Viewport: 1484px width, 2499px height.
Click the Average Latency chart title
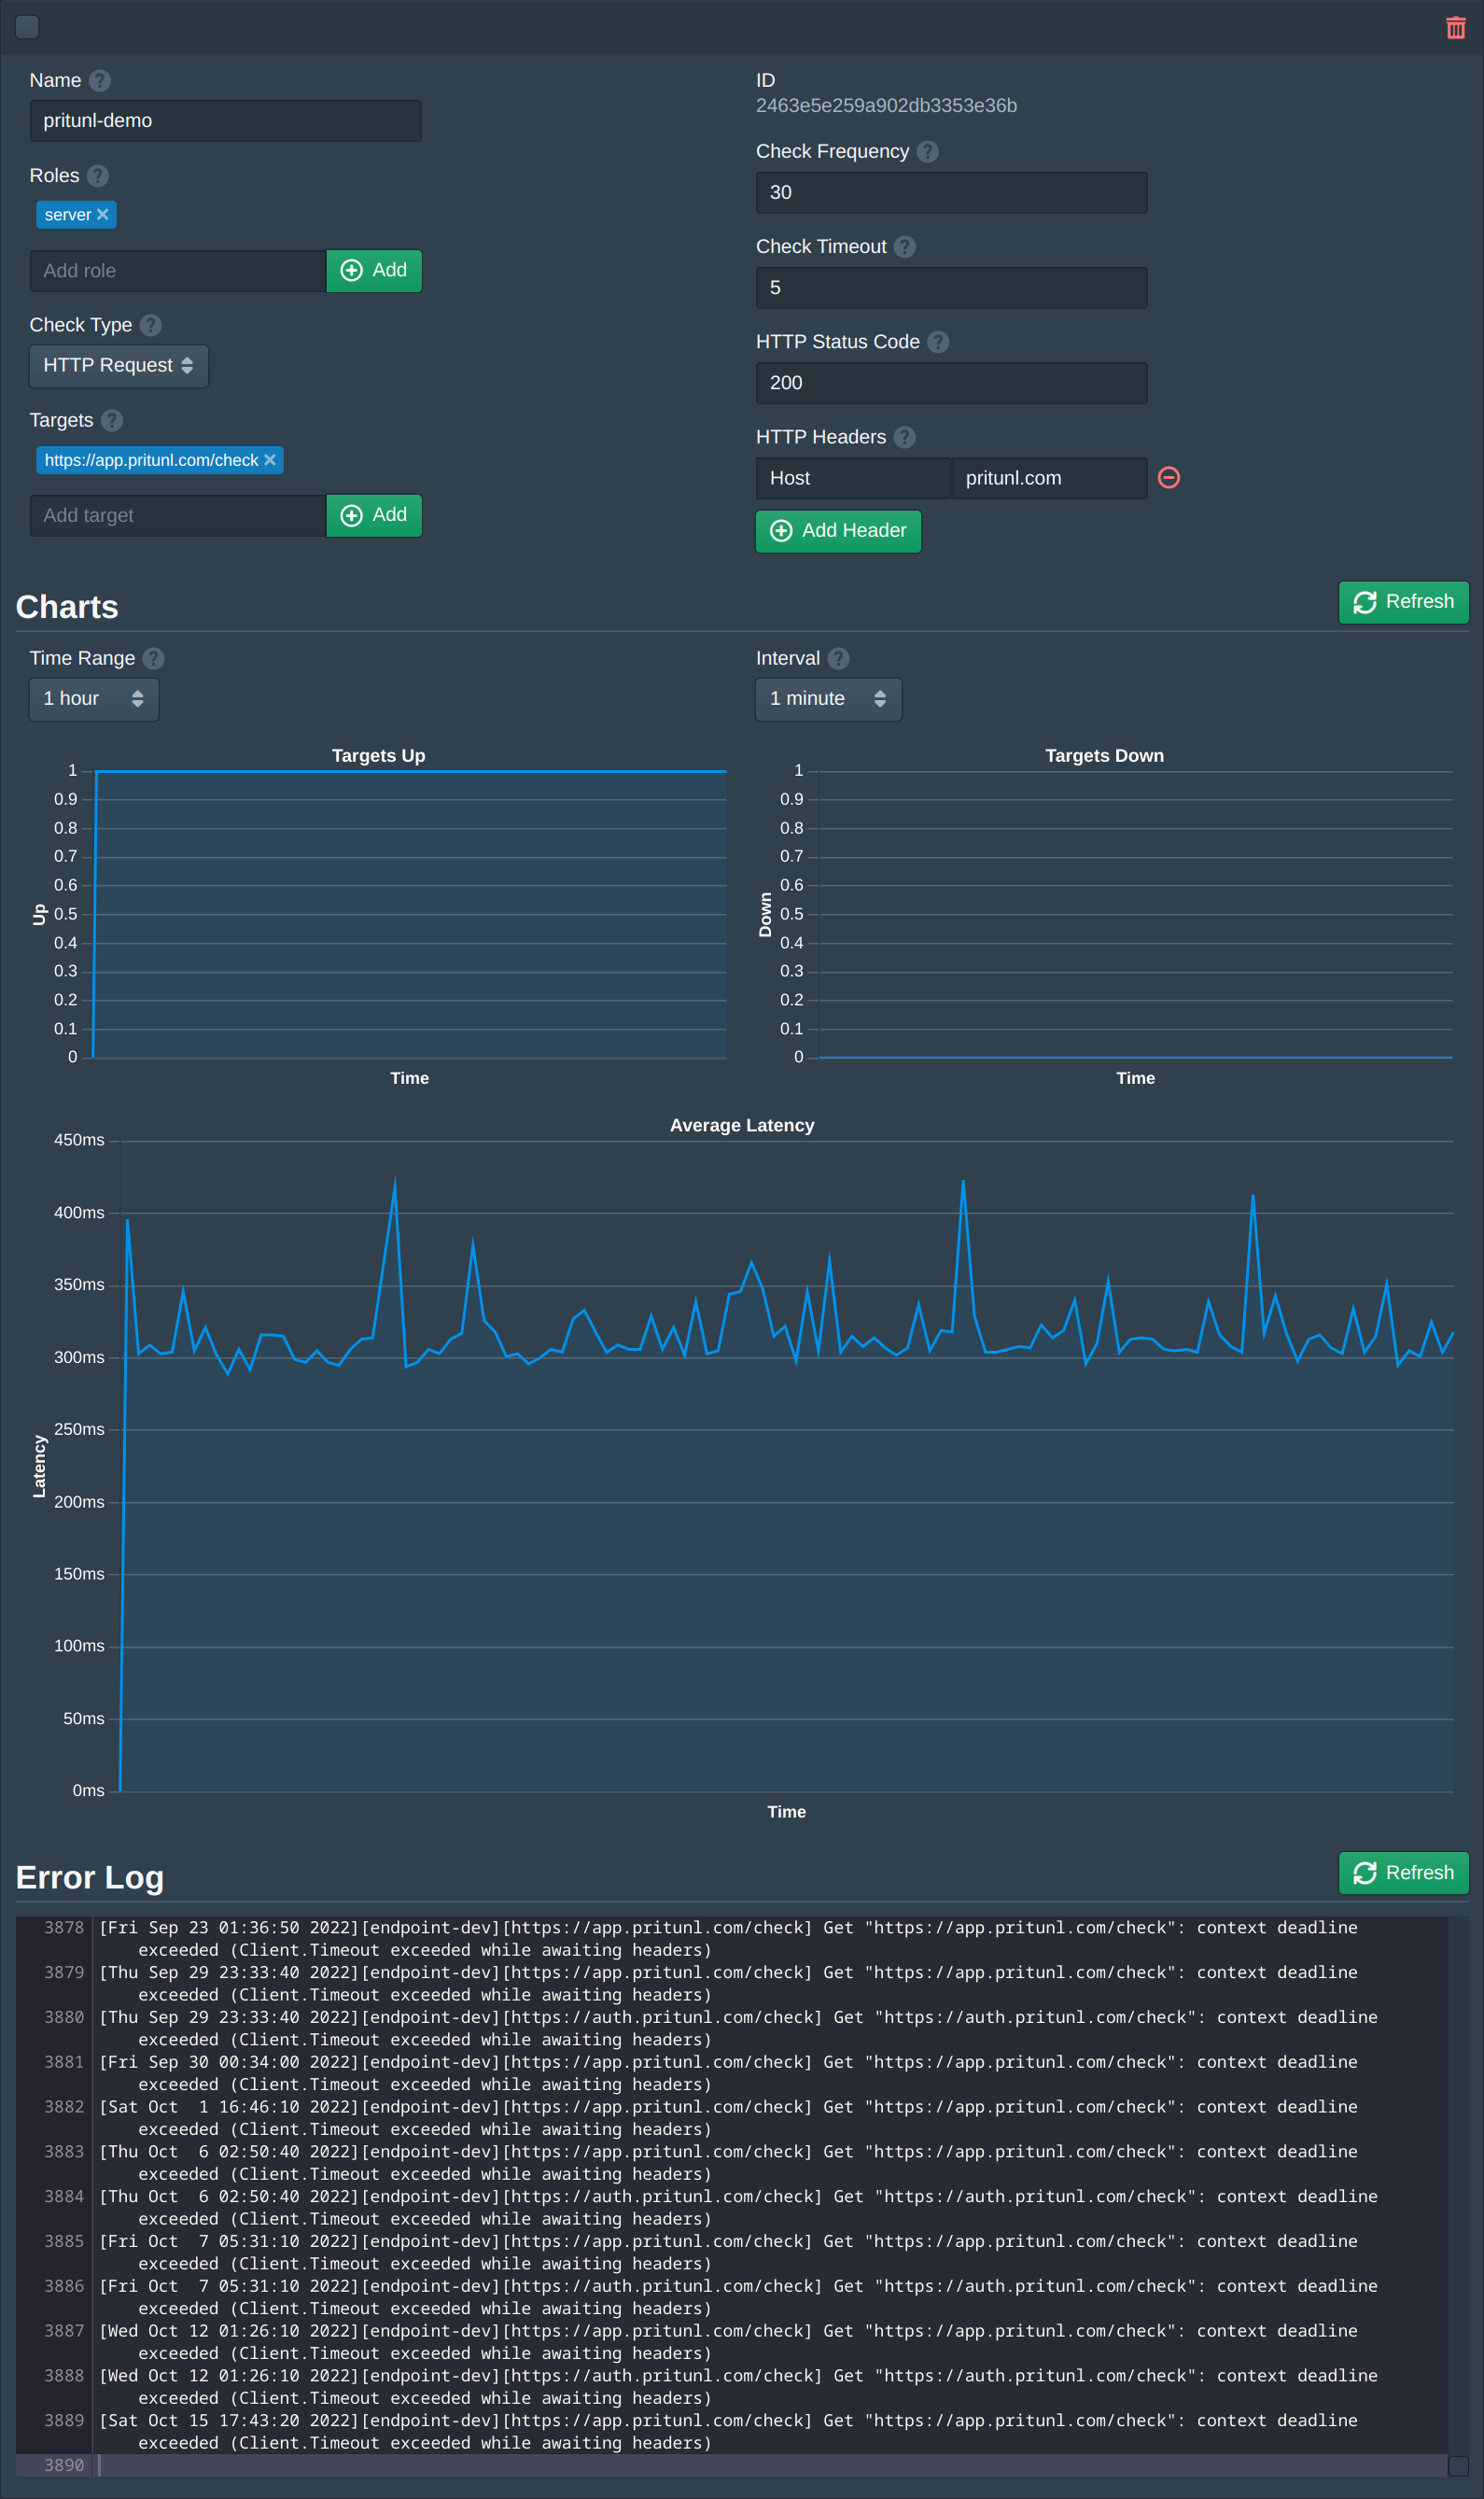[x=742, y=1126]
